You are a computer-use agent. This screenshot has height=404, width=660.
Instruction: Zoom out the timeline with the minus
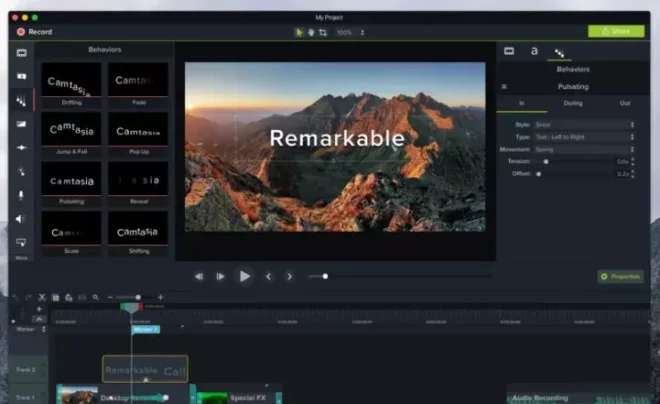110,298
